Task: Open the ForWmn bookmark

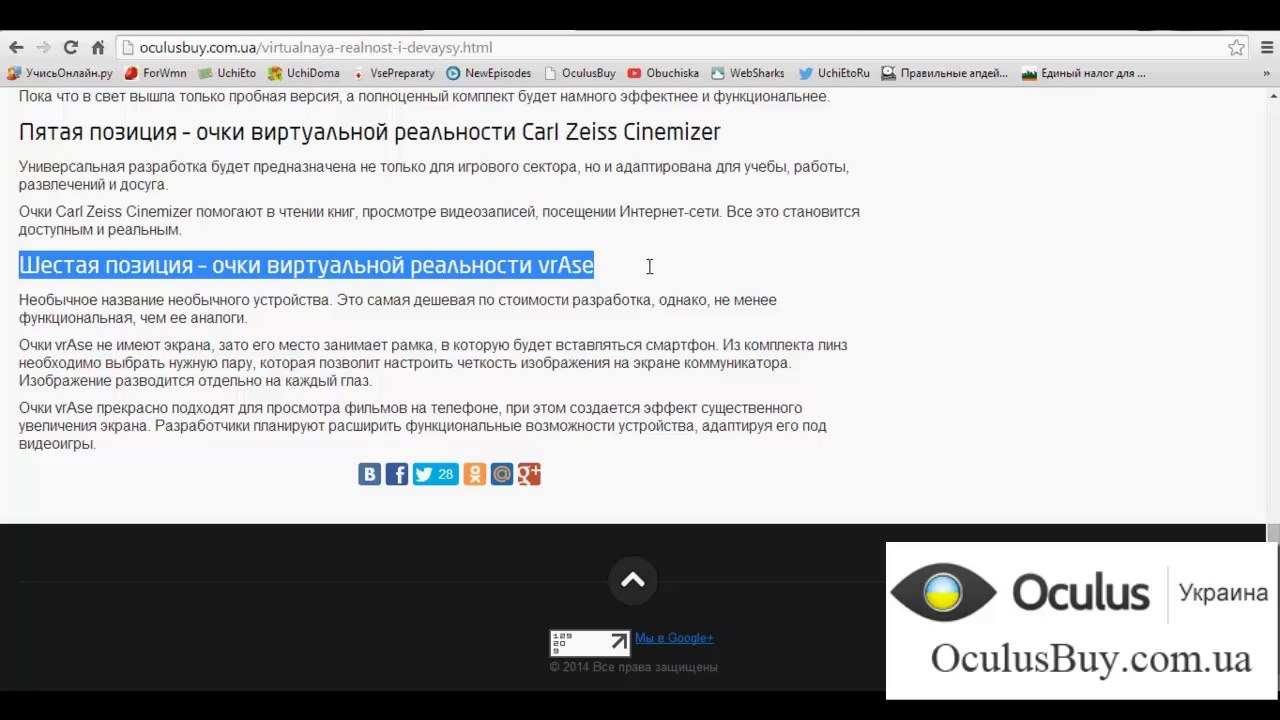Action: [x=155, y=73]
